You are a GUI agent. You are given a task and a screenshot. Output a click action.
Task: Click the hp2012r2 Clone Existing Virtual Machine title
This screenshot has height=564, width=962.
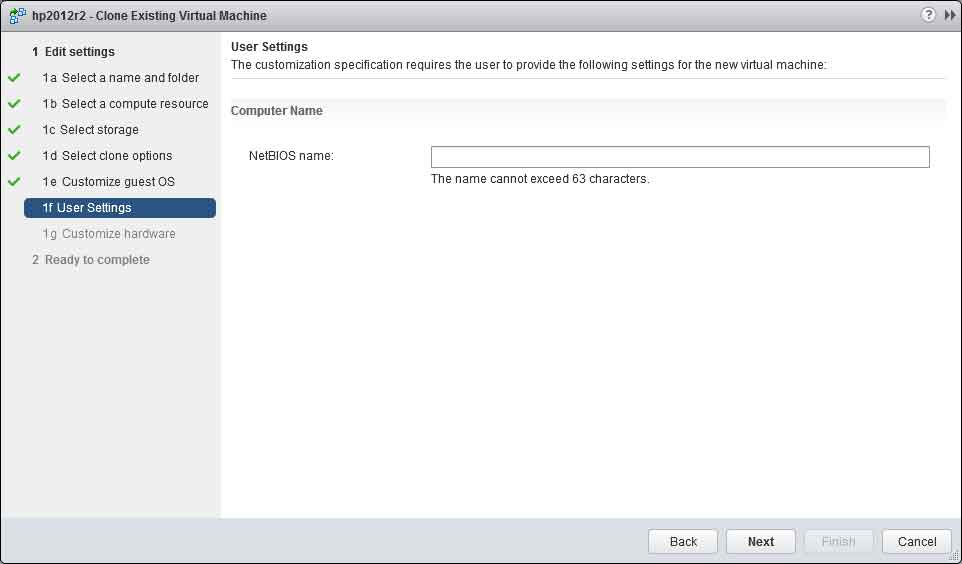click(x=149, y=15)
